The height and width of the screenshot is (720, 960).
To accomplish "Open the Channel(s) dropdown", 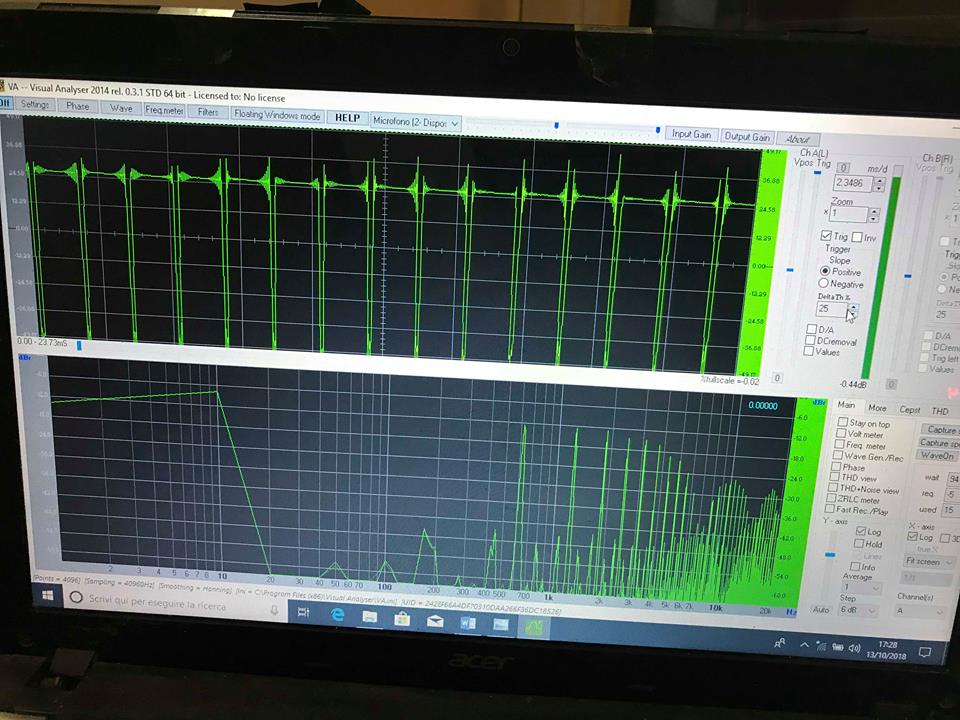I will coord(921,611).
